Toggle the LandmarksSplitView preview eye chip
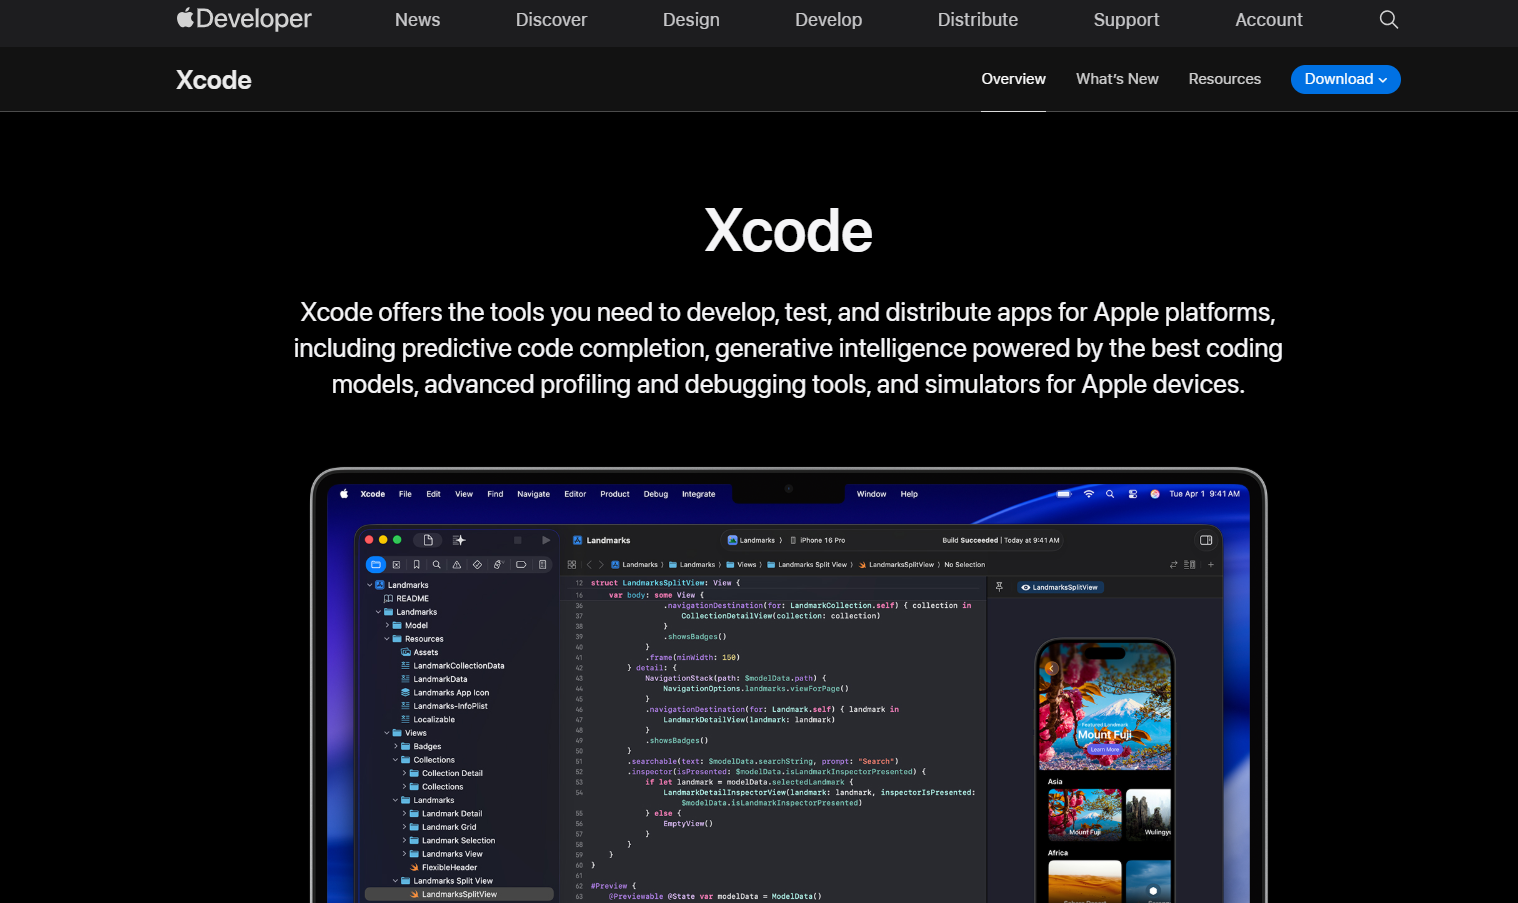Viewport: 1518px width, 903px height. (x=1061, y=587)
